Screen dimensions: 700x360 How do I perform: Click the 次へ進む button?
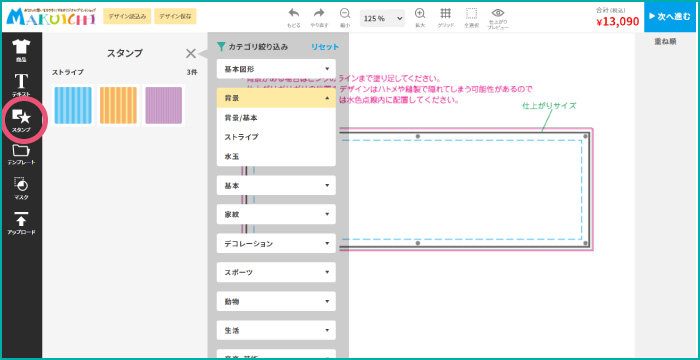[x=669, y=17]
